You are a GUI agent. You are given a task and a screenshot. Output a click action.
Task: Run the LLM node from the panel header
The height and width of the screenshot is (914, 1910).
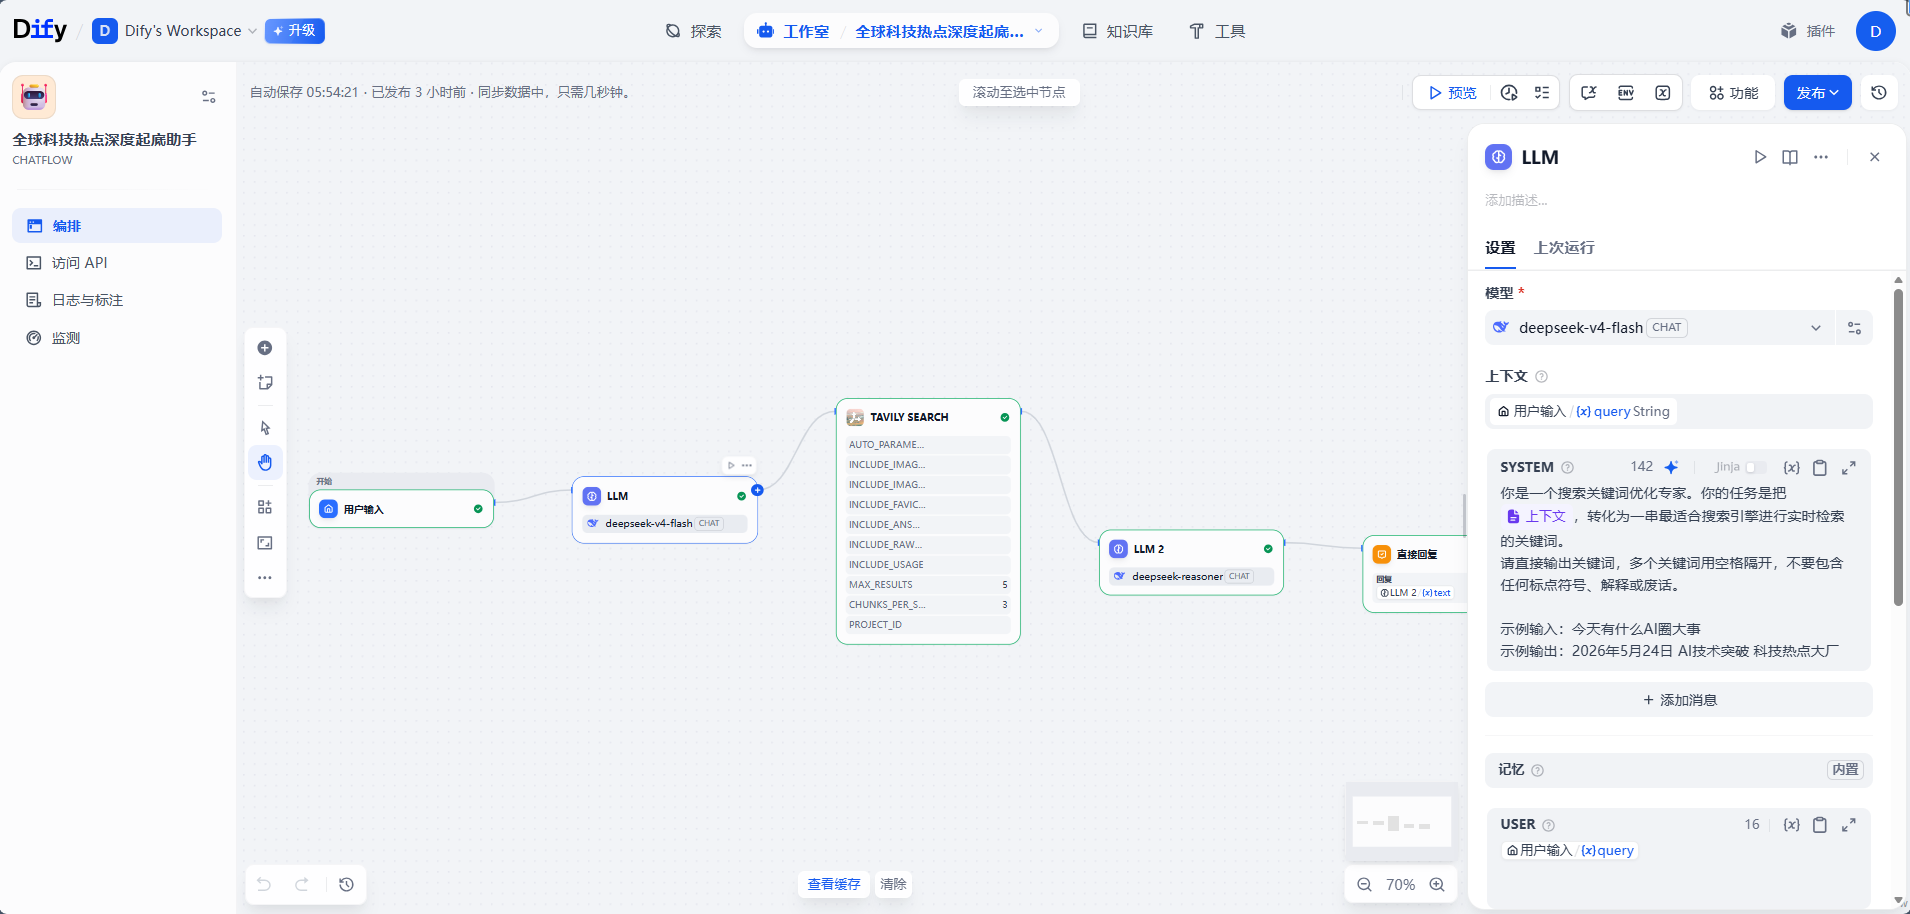point(1760,157)
